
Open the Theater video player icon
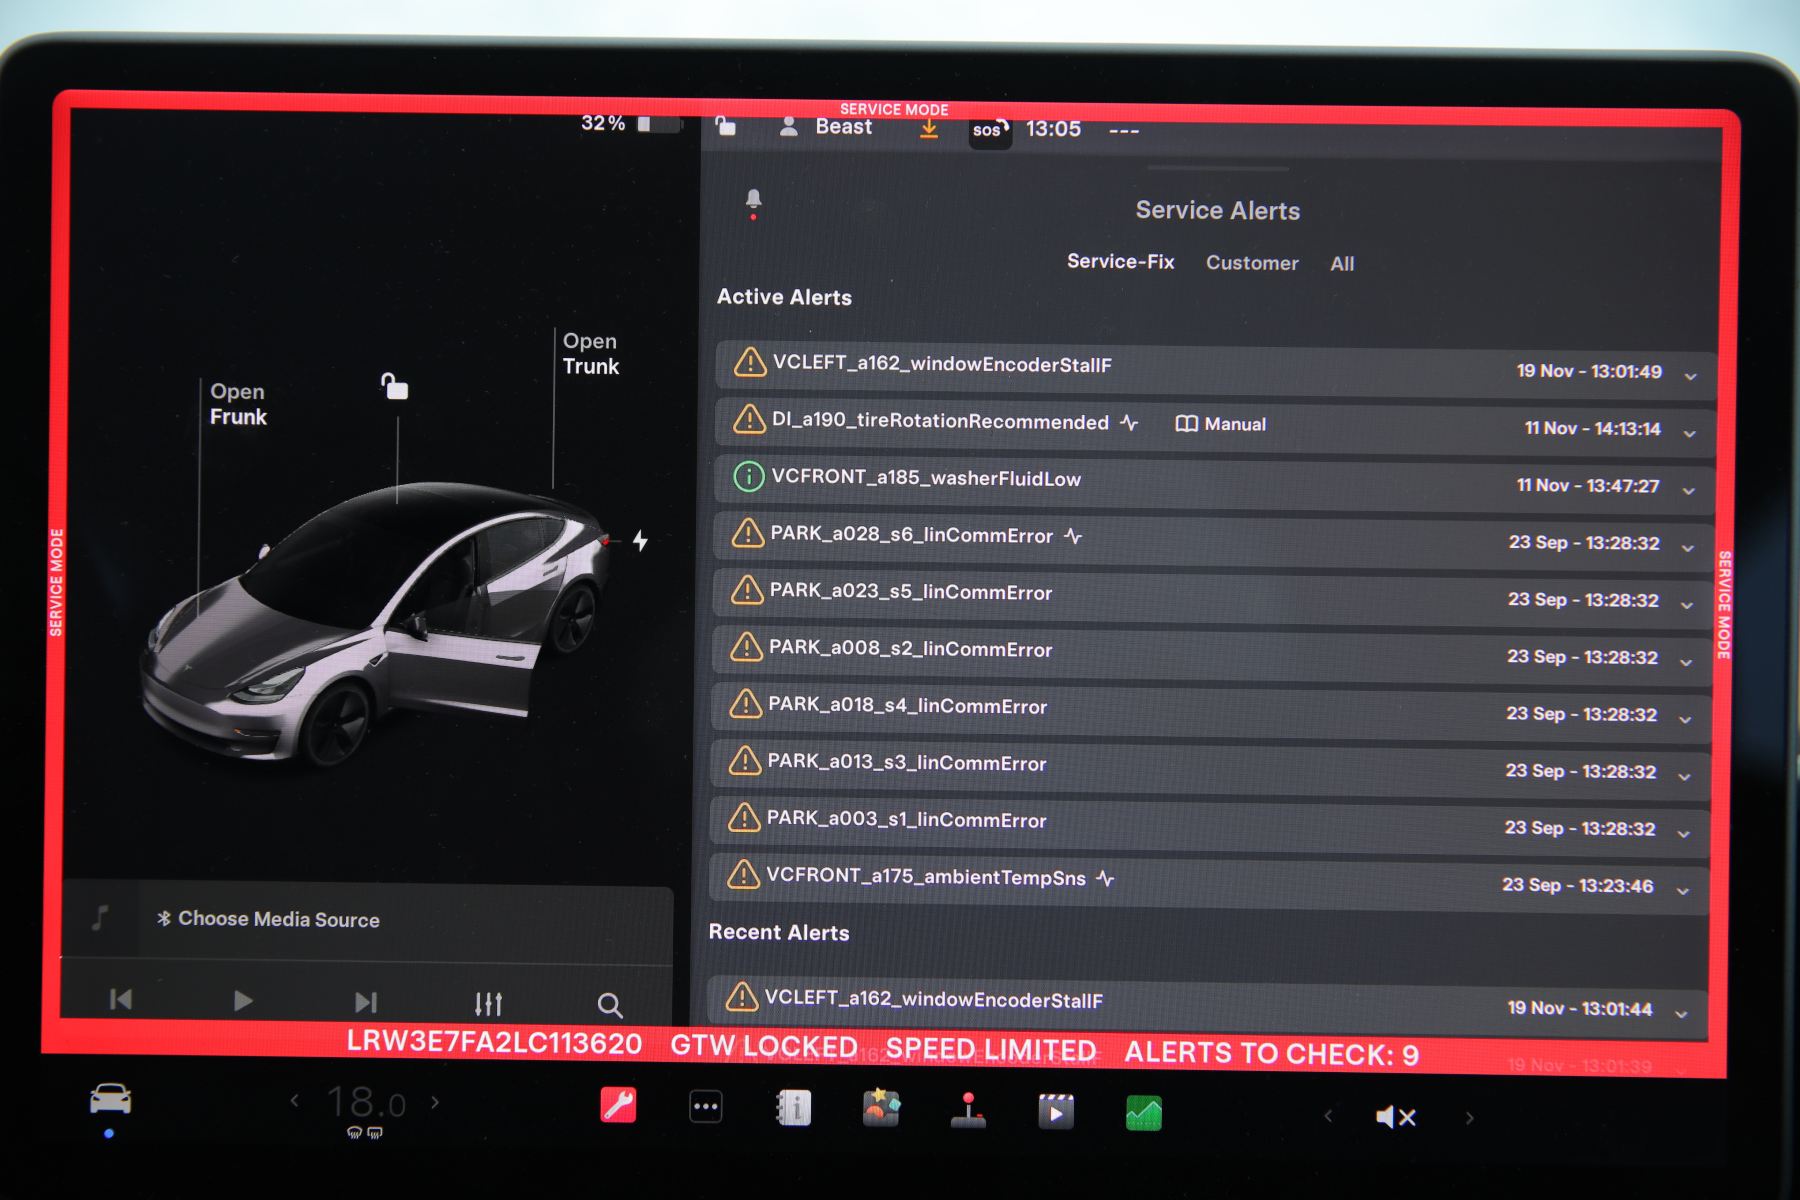[1056, 1112]
